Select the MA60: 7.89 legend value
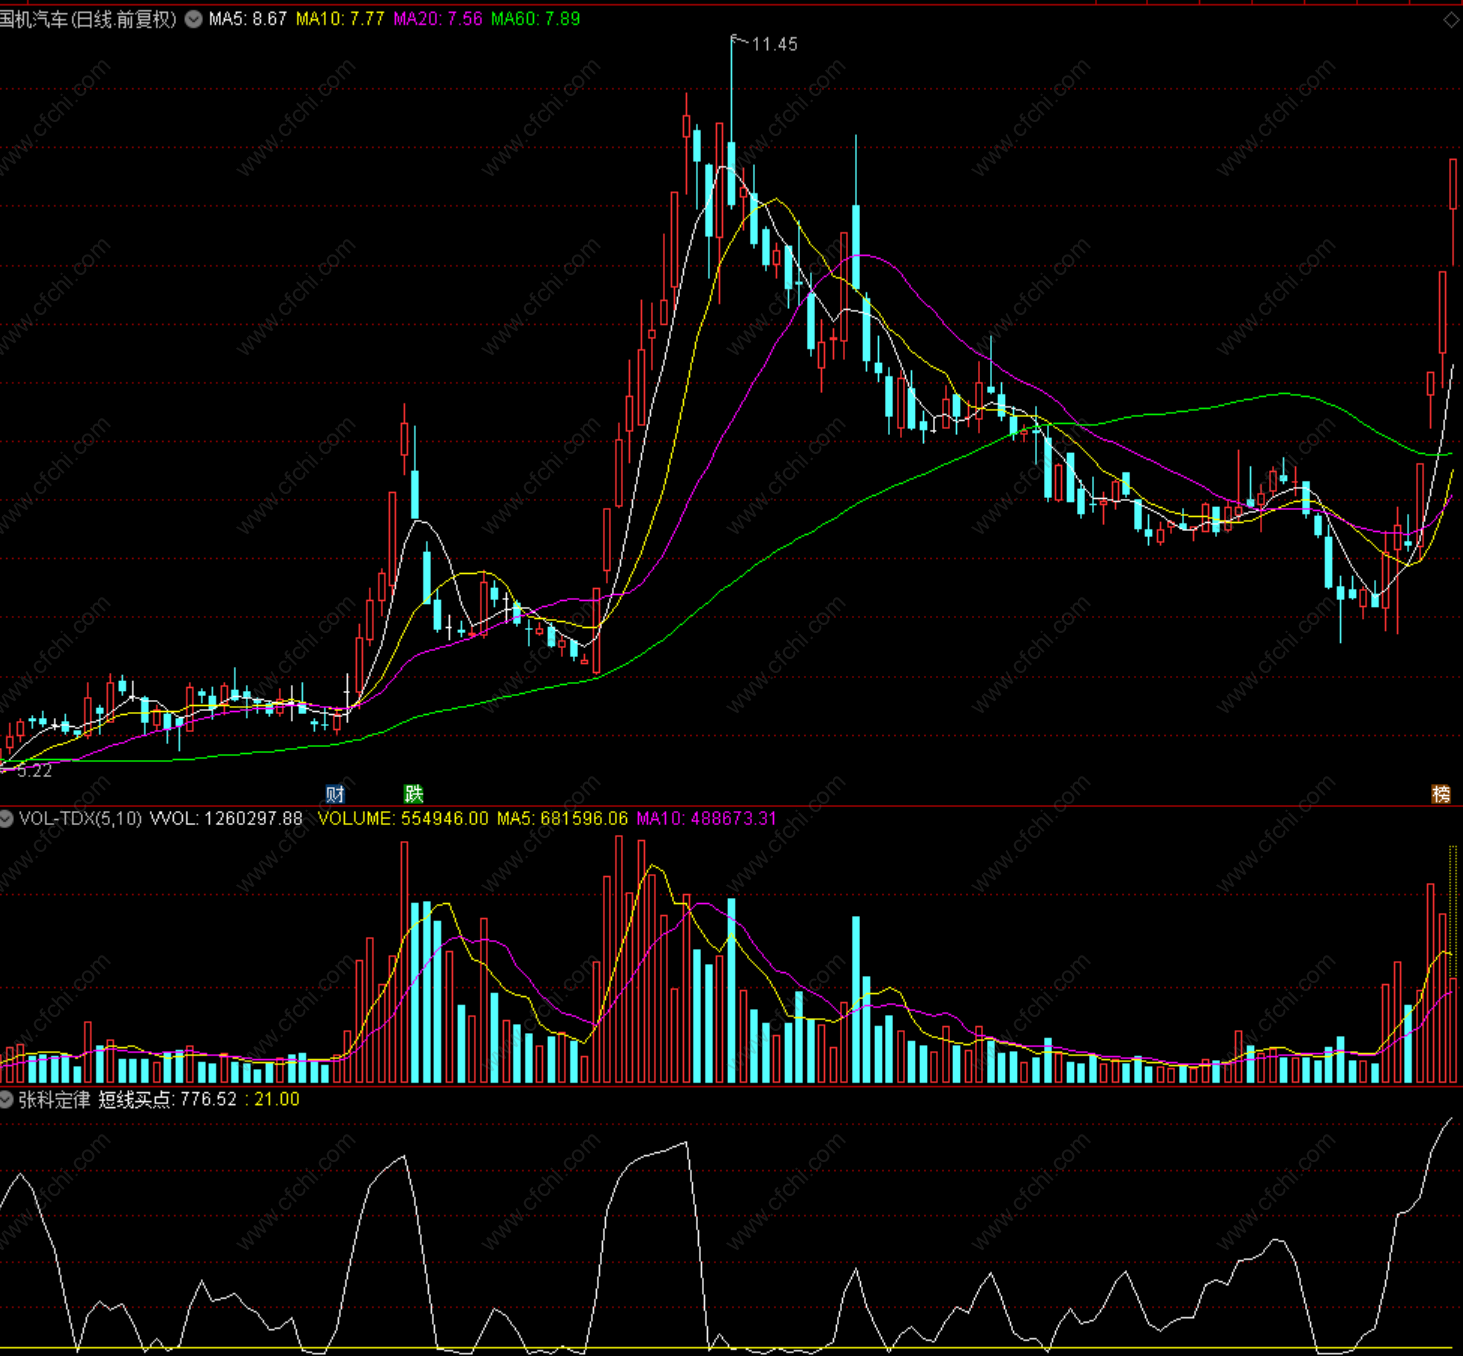Image resolution: width=1463 pixels, height=1356 pixels. (x=535, y=19)
